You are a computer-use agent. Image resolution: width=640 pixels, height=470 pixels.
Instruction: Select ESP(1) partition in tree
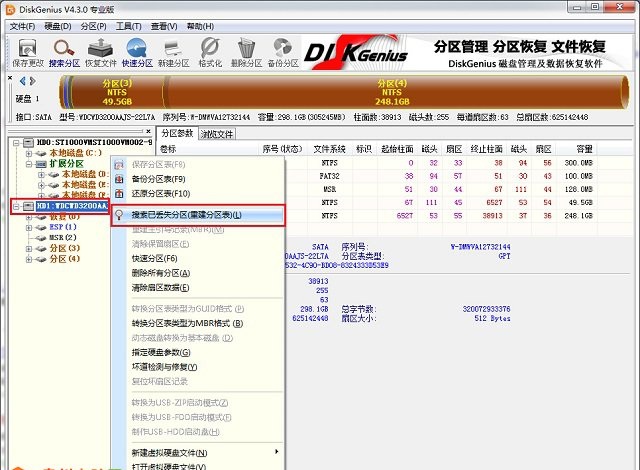click(x=63, y=227)
